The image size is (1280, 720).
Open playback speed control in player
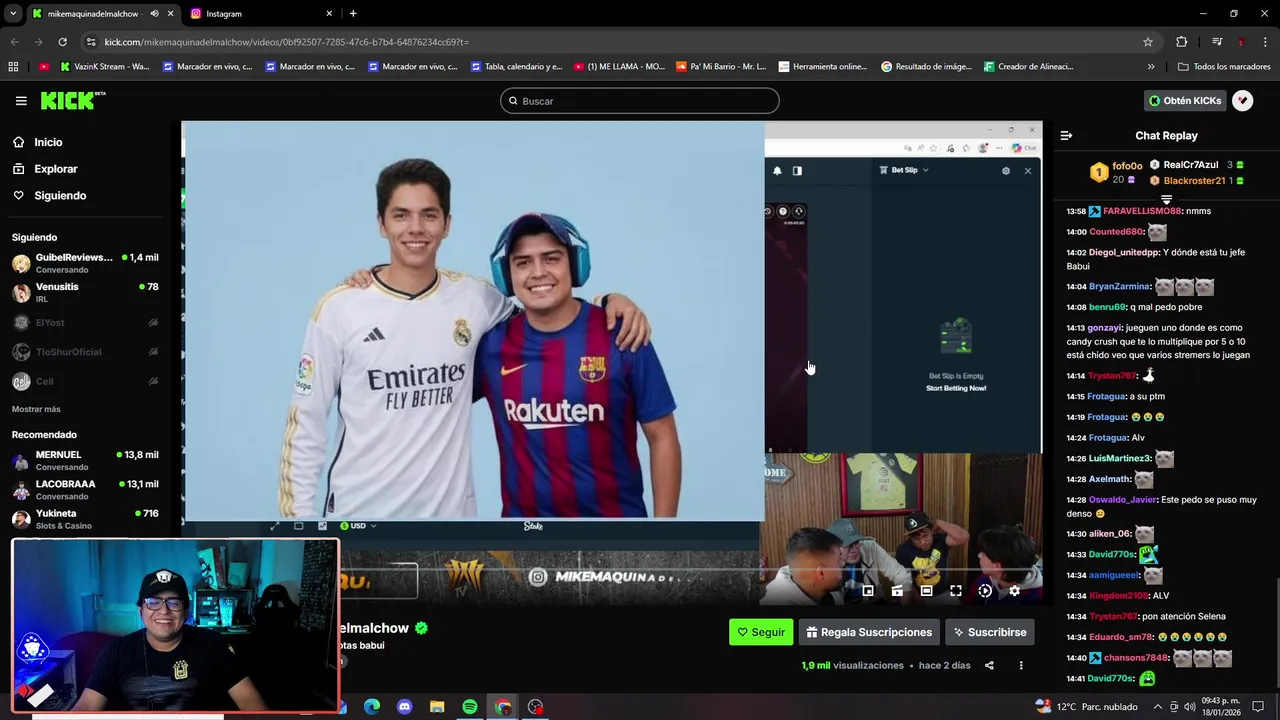pyautogui.click(x=985, y=591)
